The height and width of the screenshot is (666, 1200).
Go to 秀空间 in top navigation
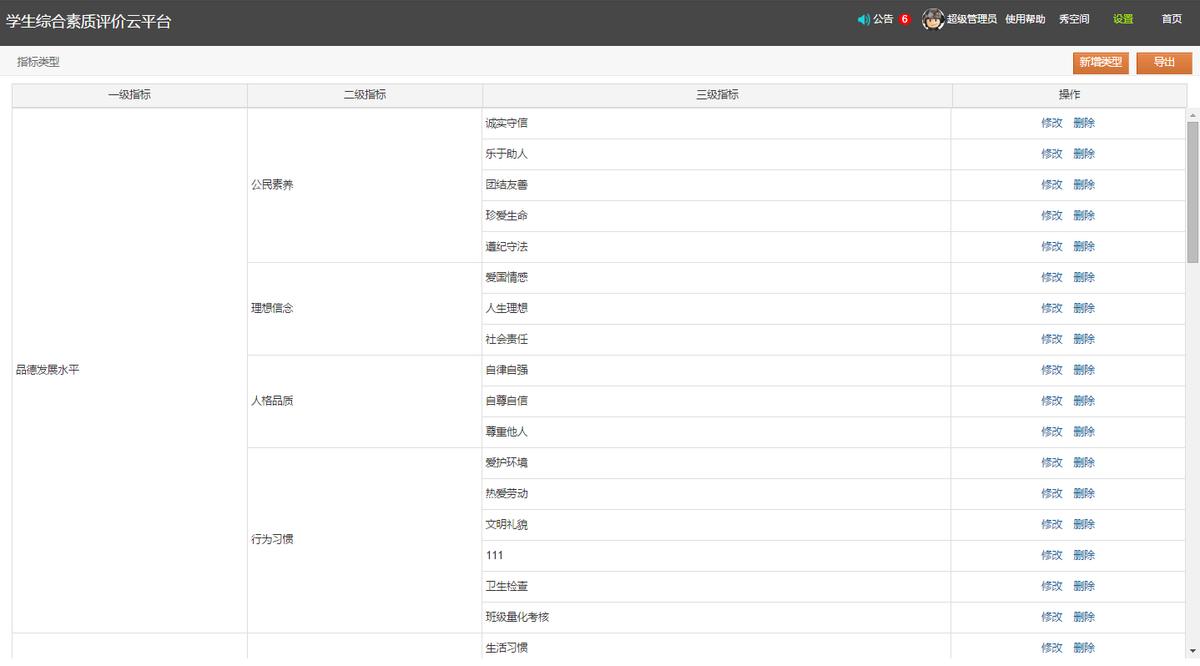click(1074, 19)
